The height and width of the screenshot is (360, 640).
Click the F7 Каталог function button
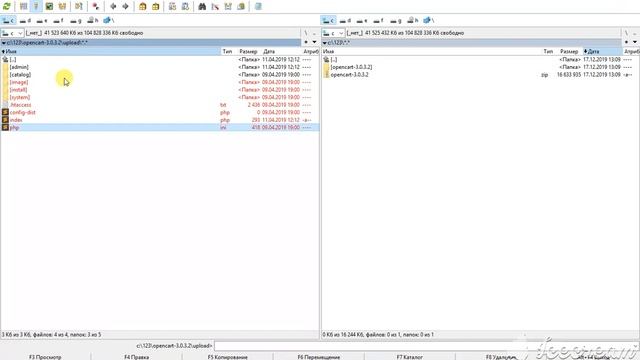pos(409,357)
